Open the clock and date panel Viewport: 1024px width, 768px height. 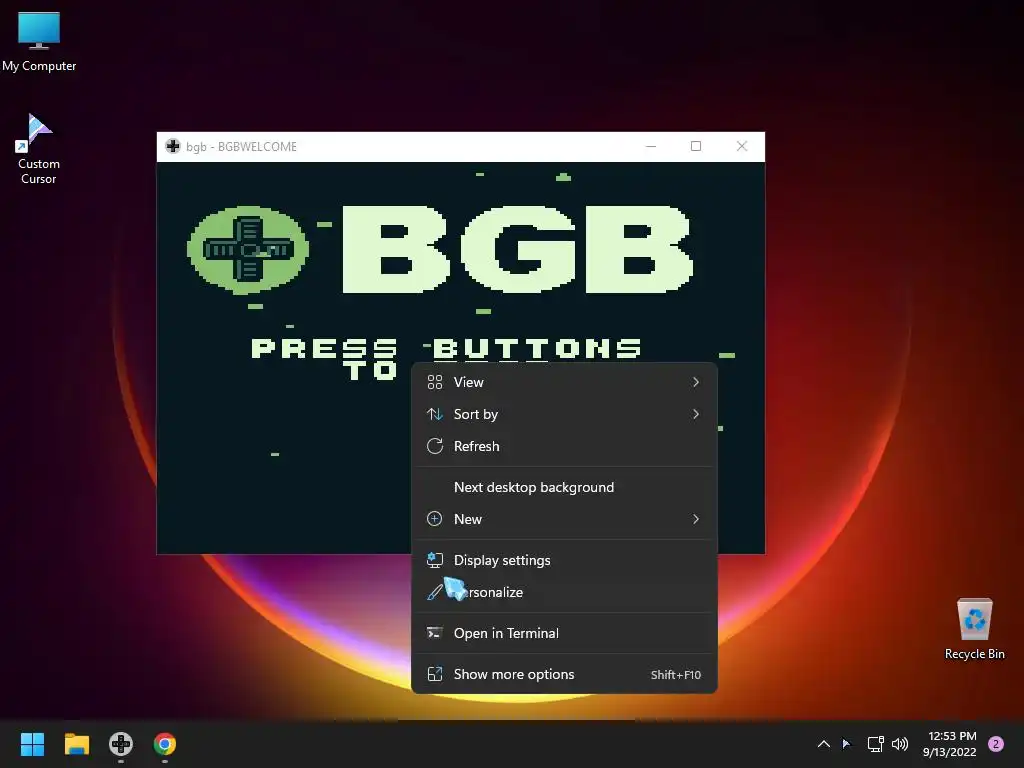(x=950, y=744)
